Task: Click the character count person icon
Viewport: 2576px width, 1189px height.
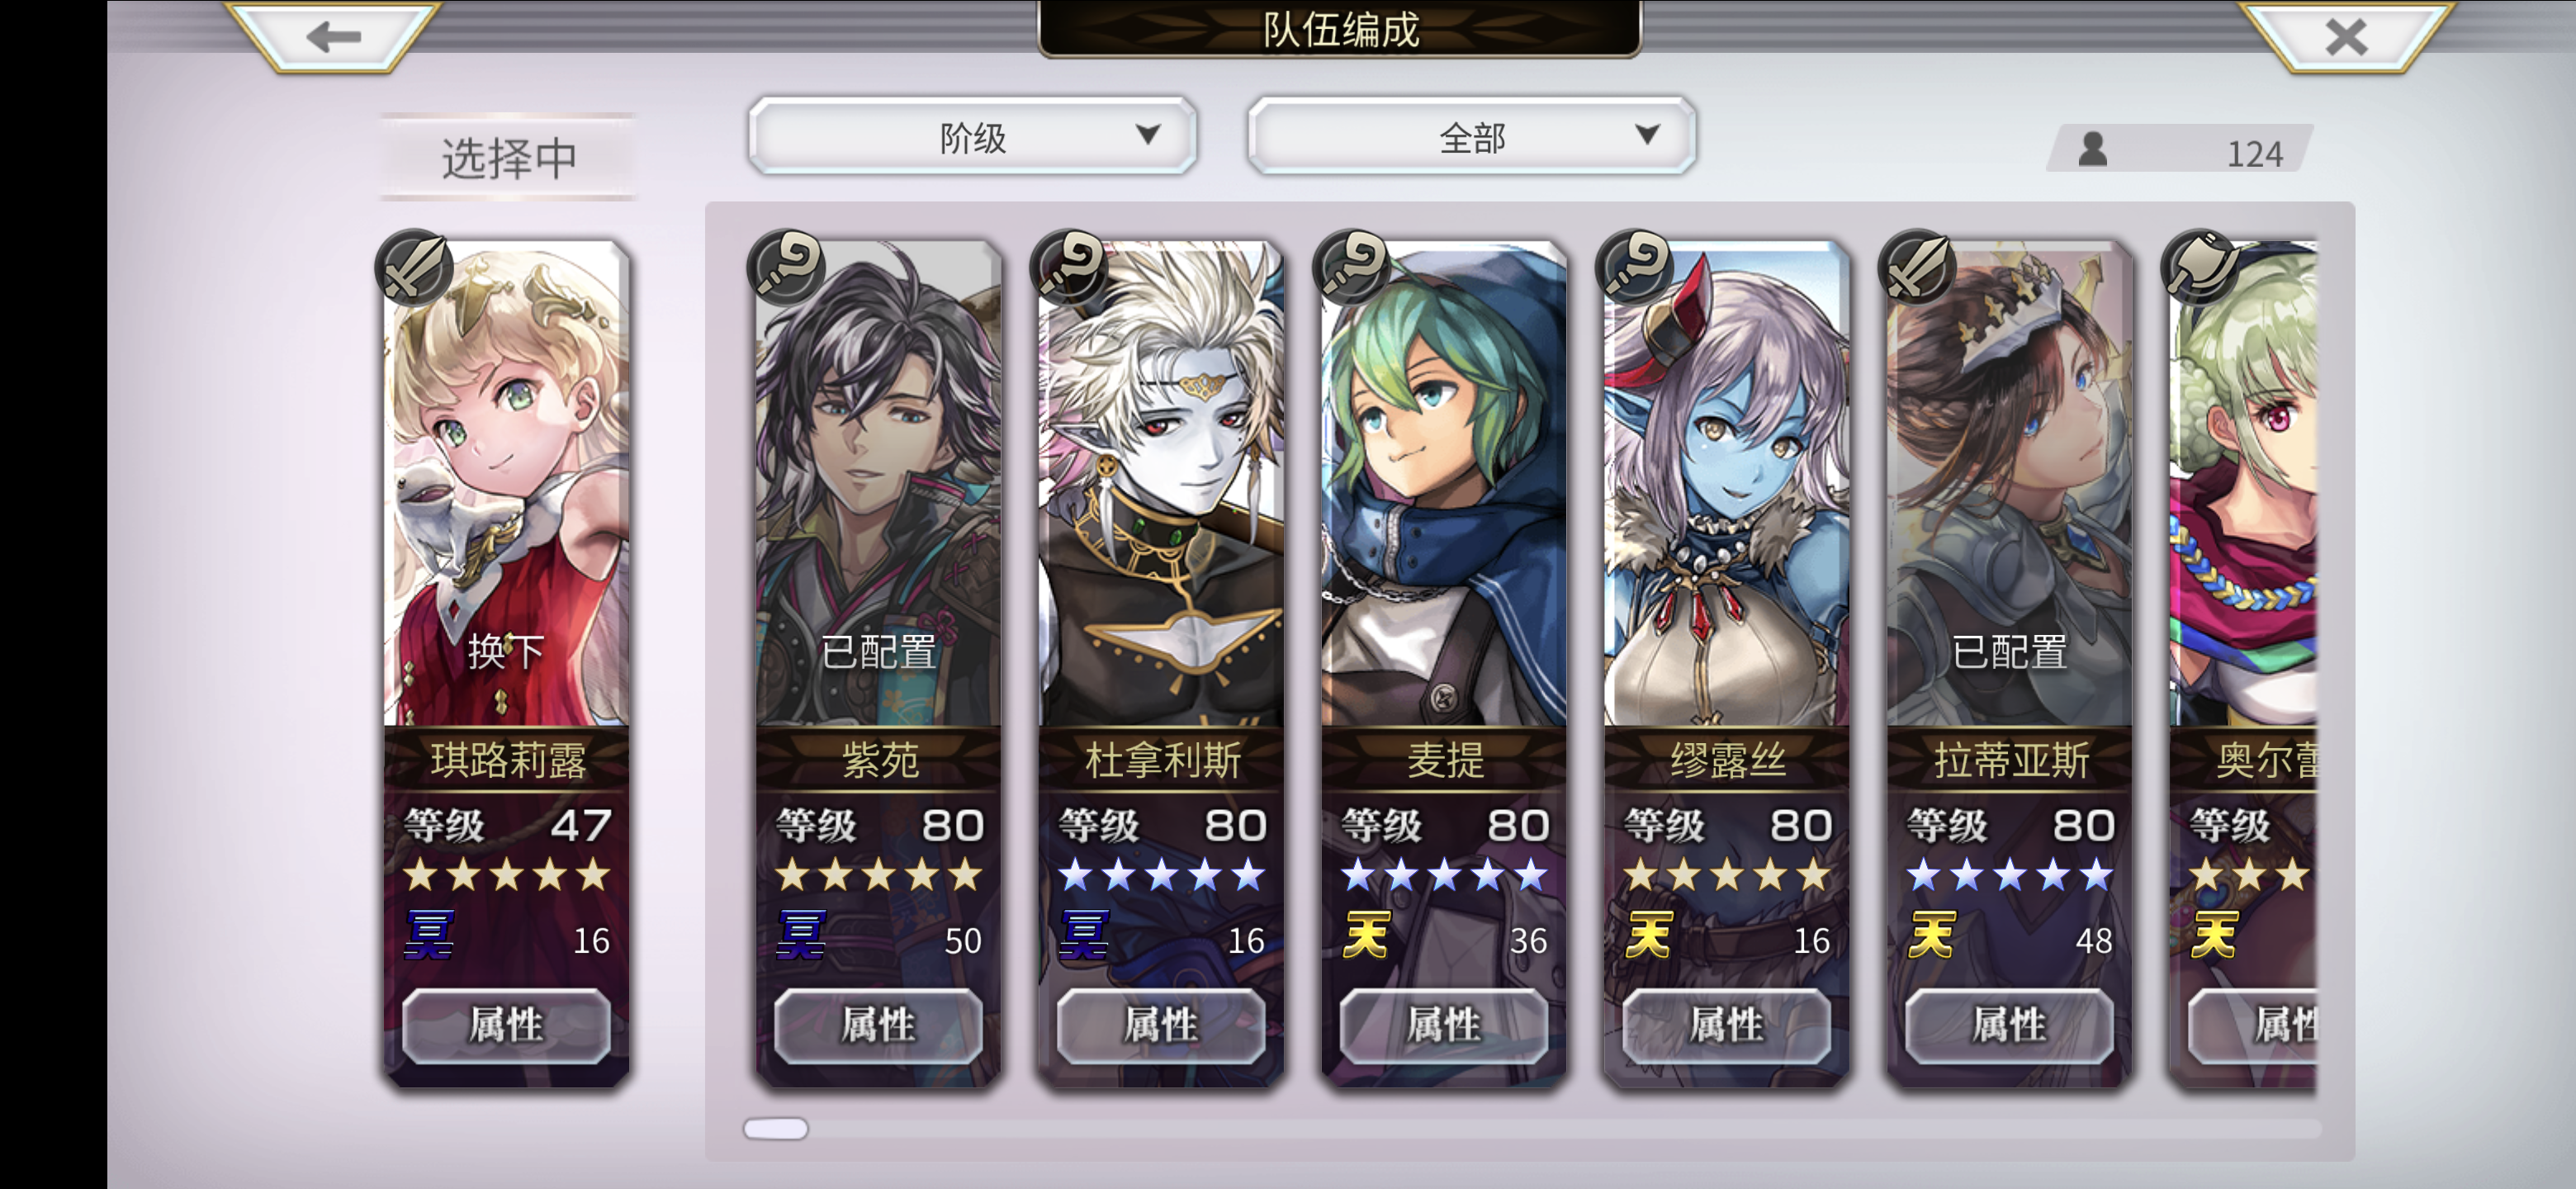Action: (2093, 150)
